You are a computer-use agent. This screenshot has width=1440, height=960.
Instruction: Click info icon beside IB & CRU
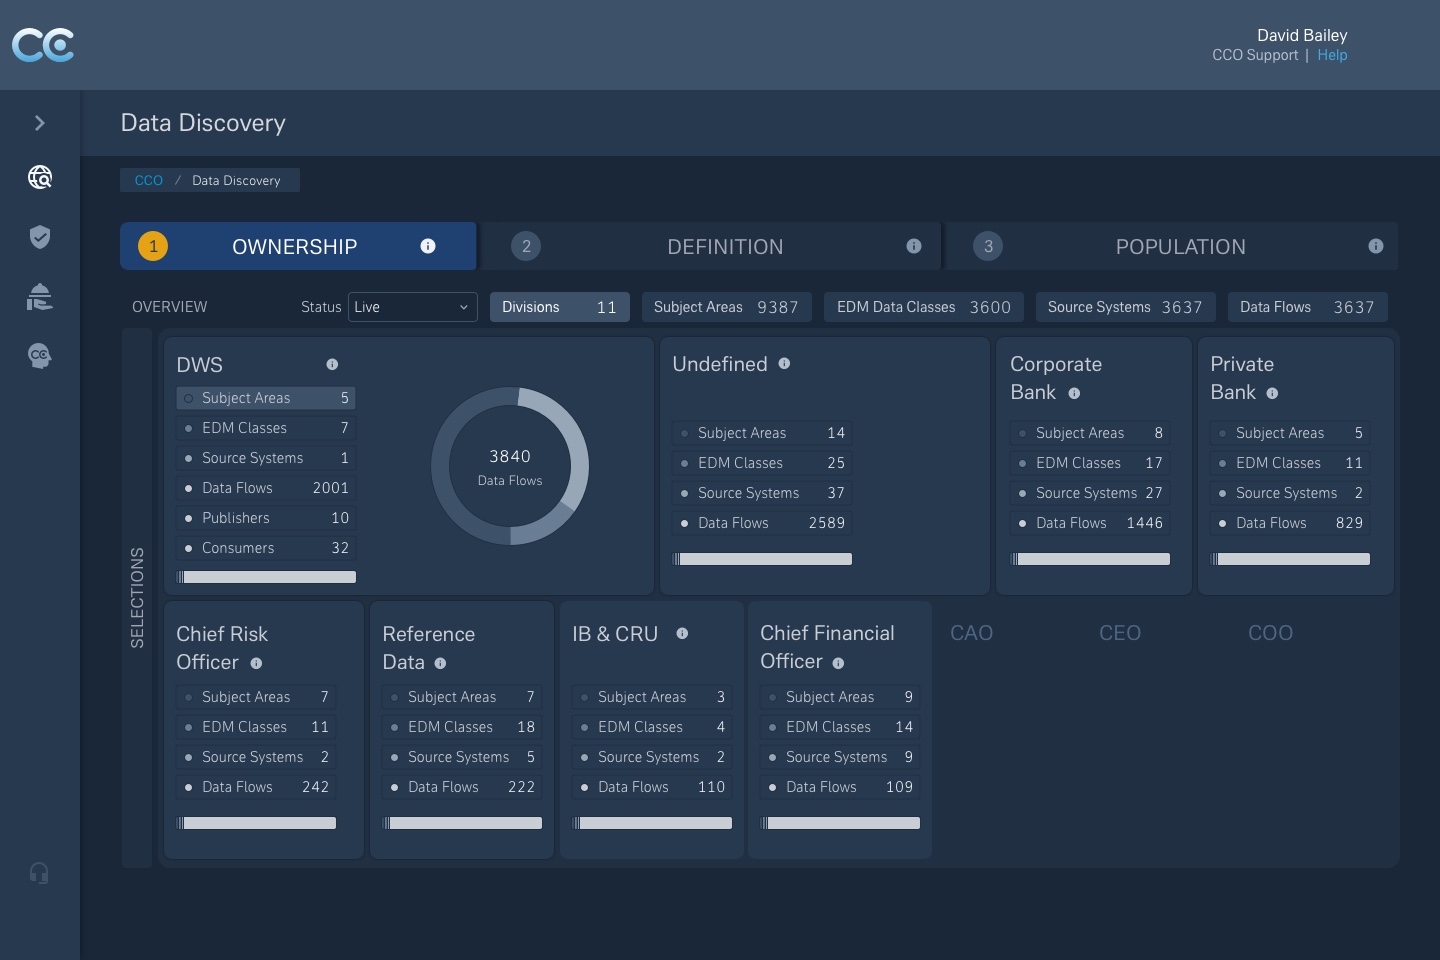click(682, 634)
